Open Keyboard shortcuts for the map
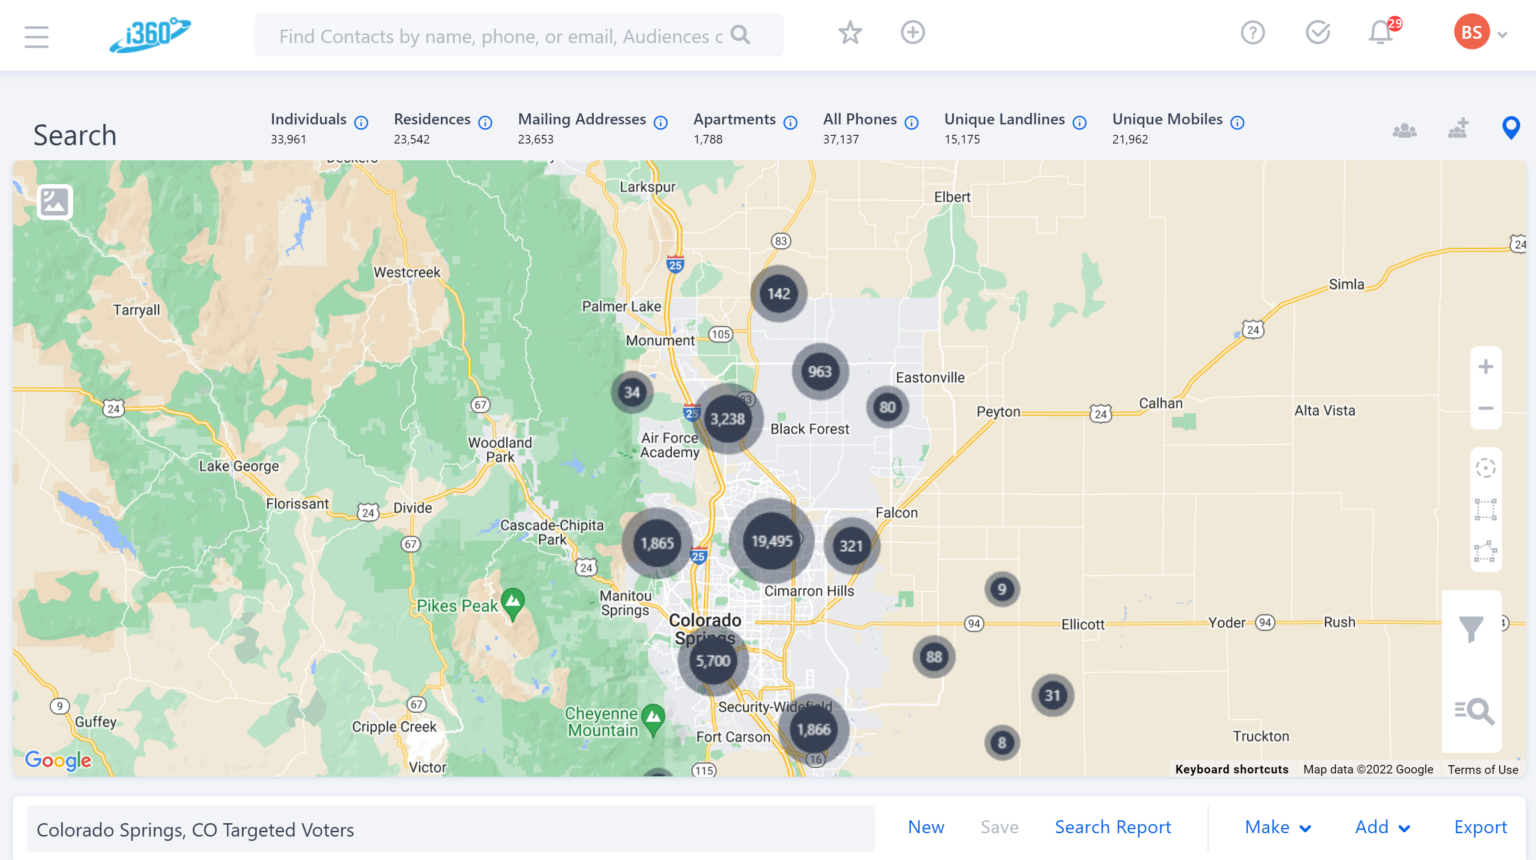Viewport: 1536px width, 860px height. [x=1232, y=769]
